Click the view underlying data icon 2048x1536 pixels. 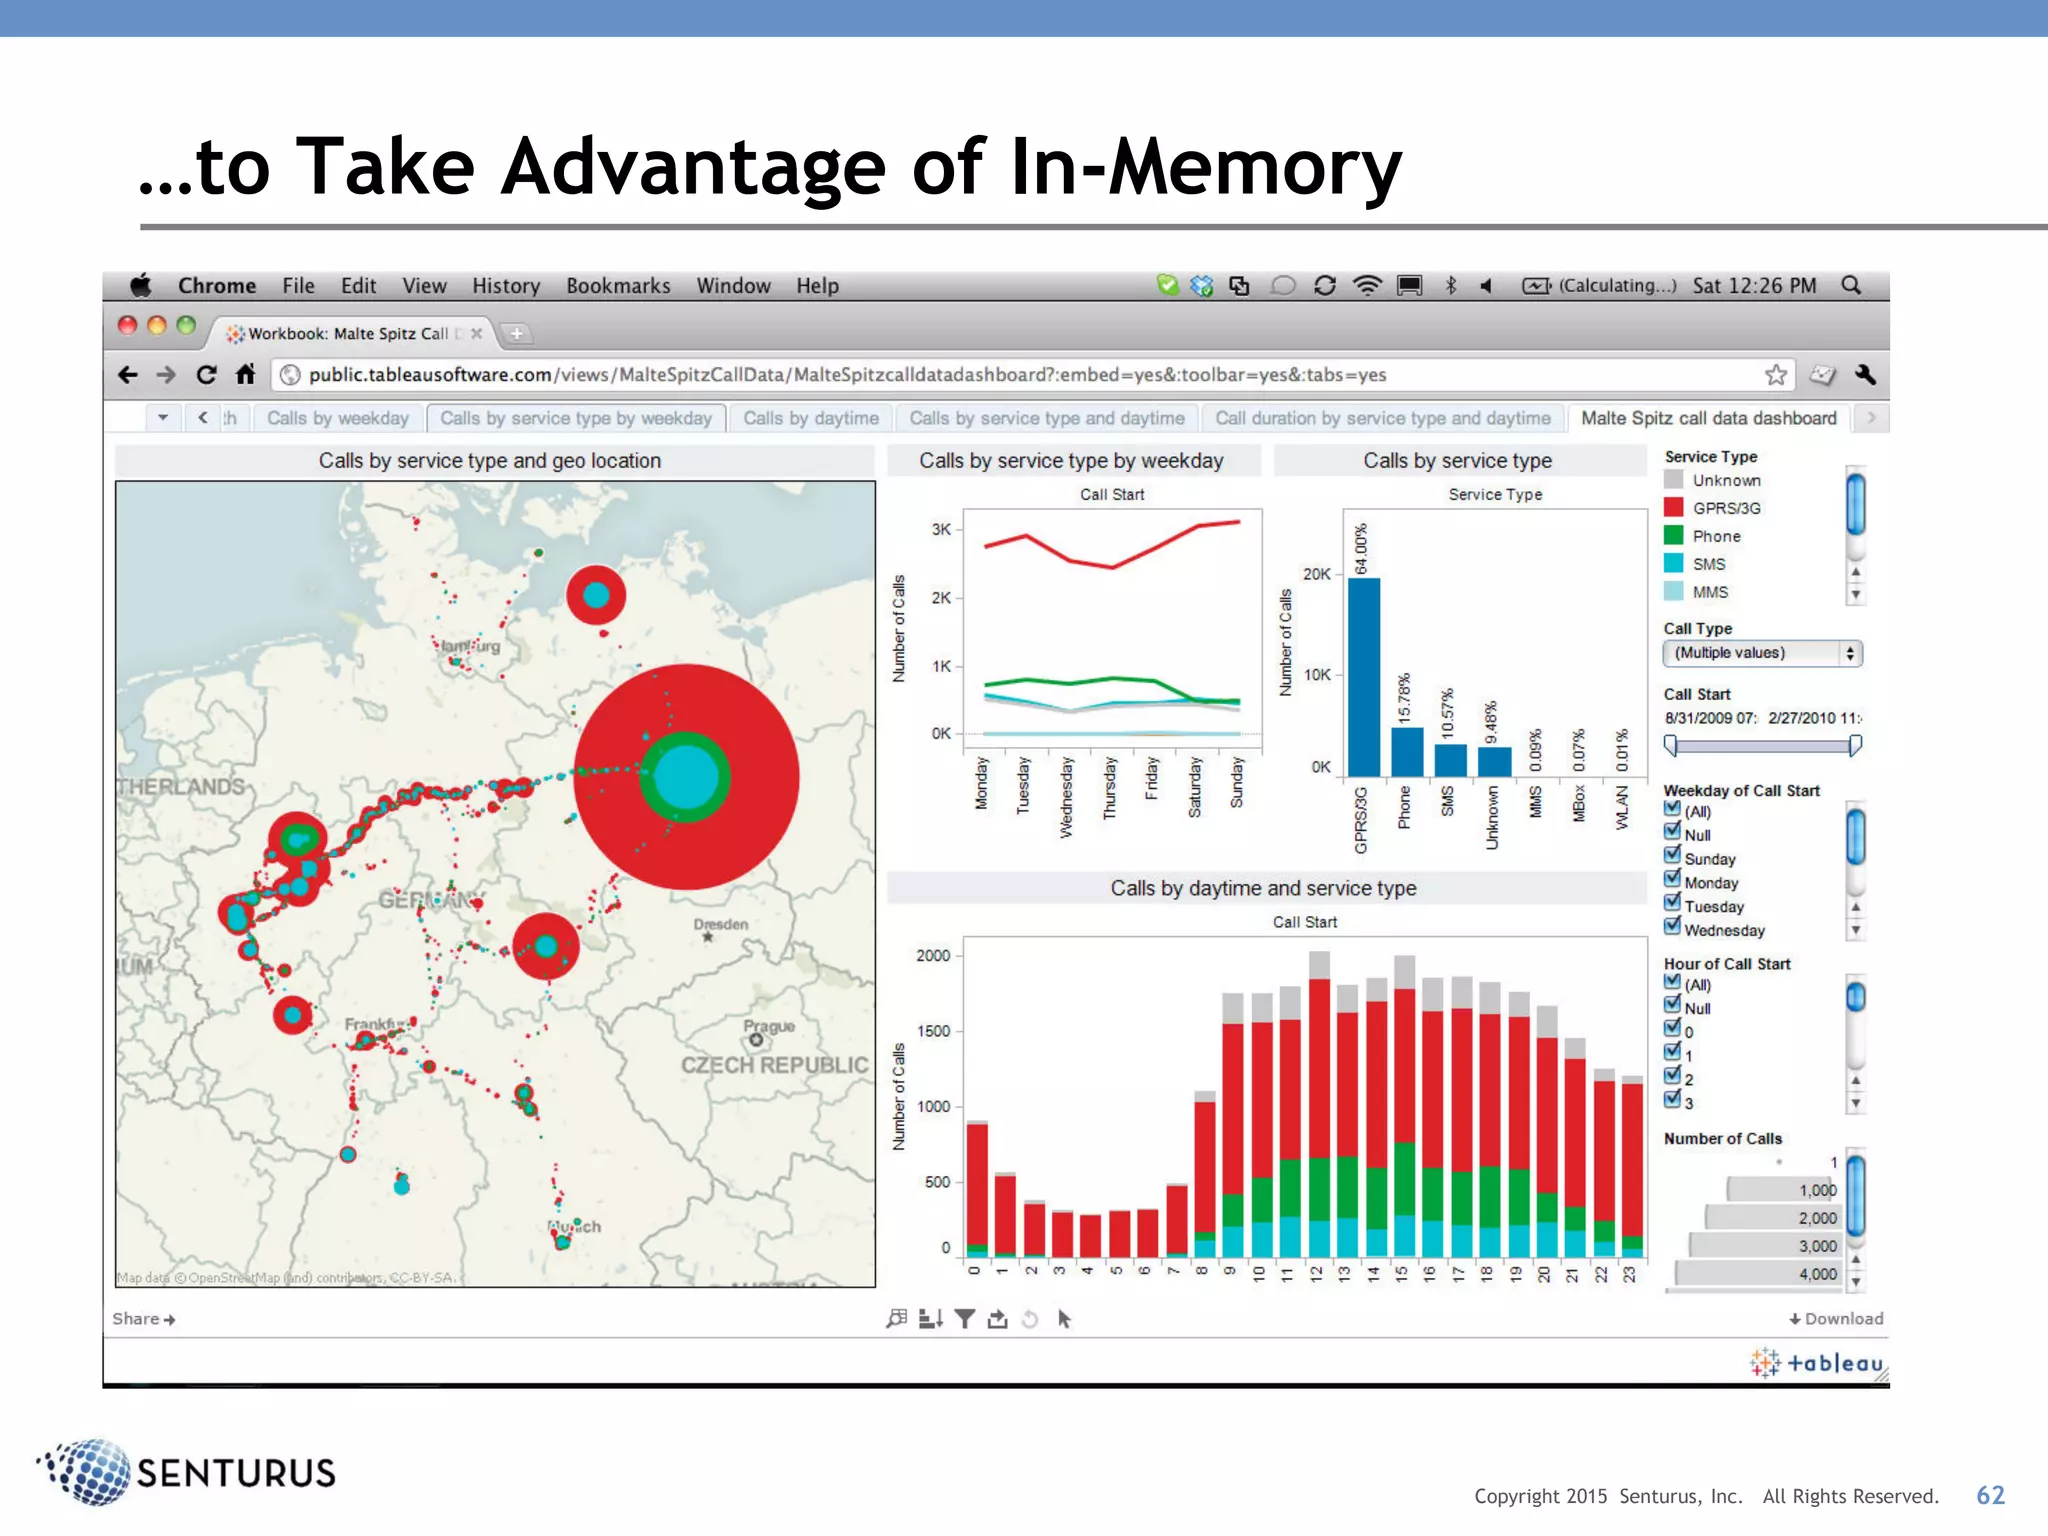point(897,1319)
